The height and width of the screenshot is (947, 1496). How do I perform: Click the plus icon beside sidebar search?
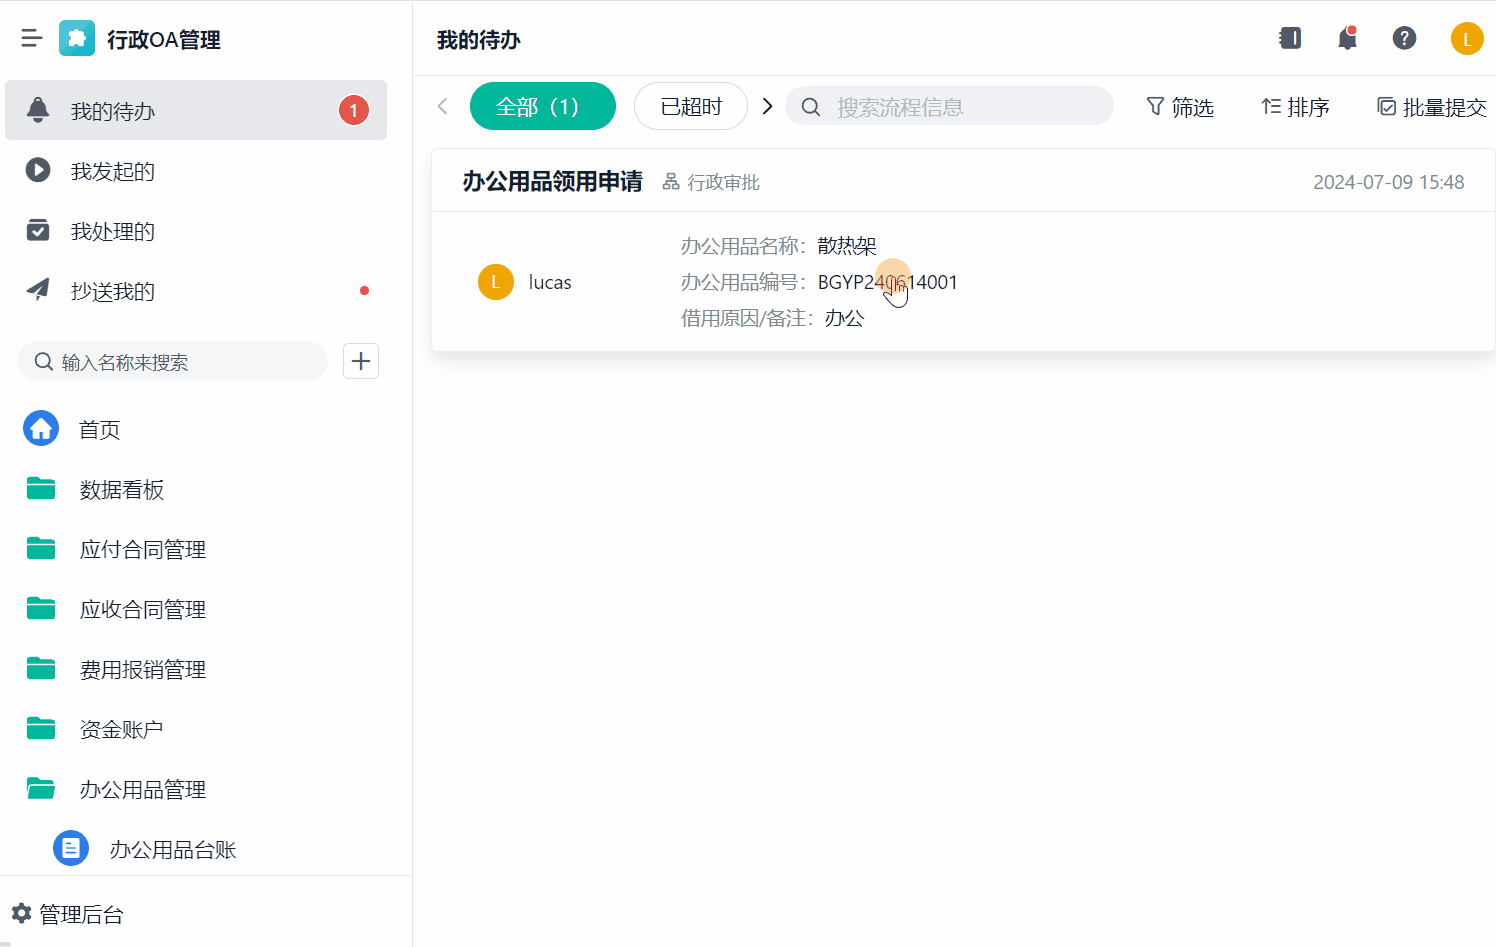[x=361, y=361]
